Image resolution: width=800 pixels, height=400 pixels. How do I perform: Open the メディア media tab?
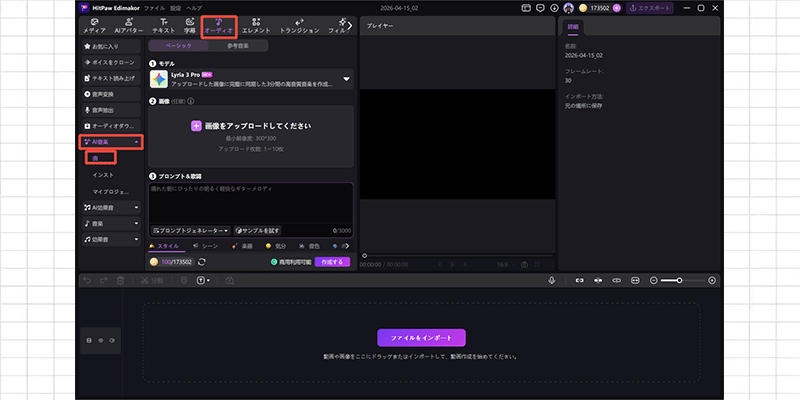pyautogui.click(x=94, y=26)
